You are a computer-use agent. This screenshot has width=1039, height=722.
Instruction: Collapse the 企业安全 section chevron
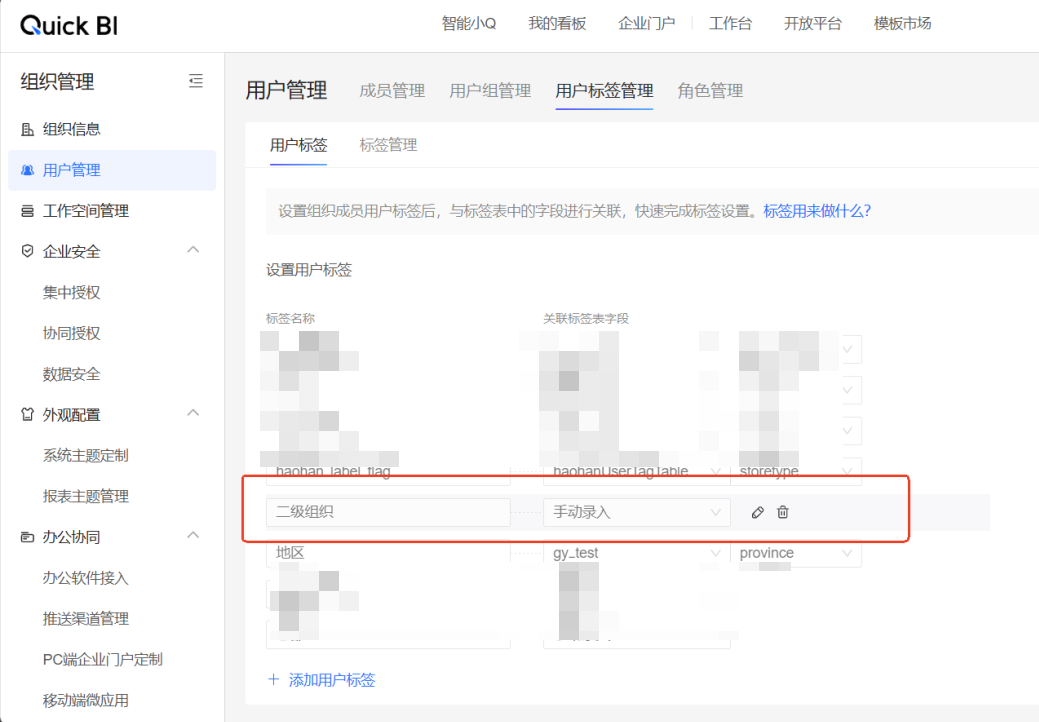(x=193, y=250)
